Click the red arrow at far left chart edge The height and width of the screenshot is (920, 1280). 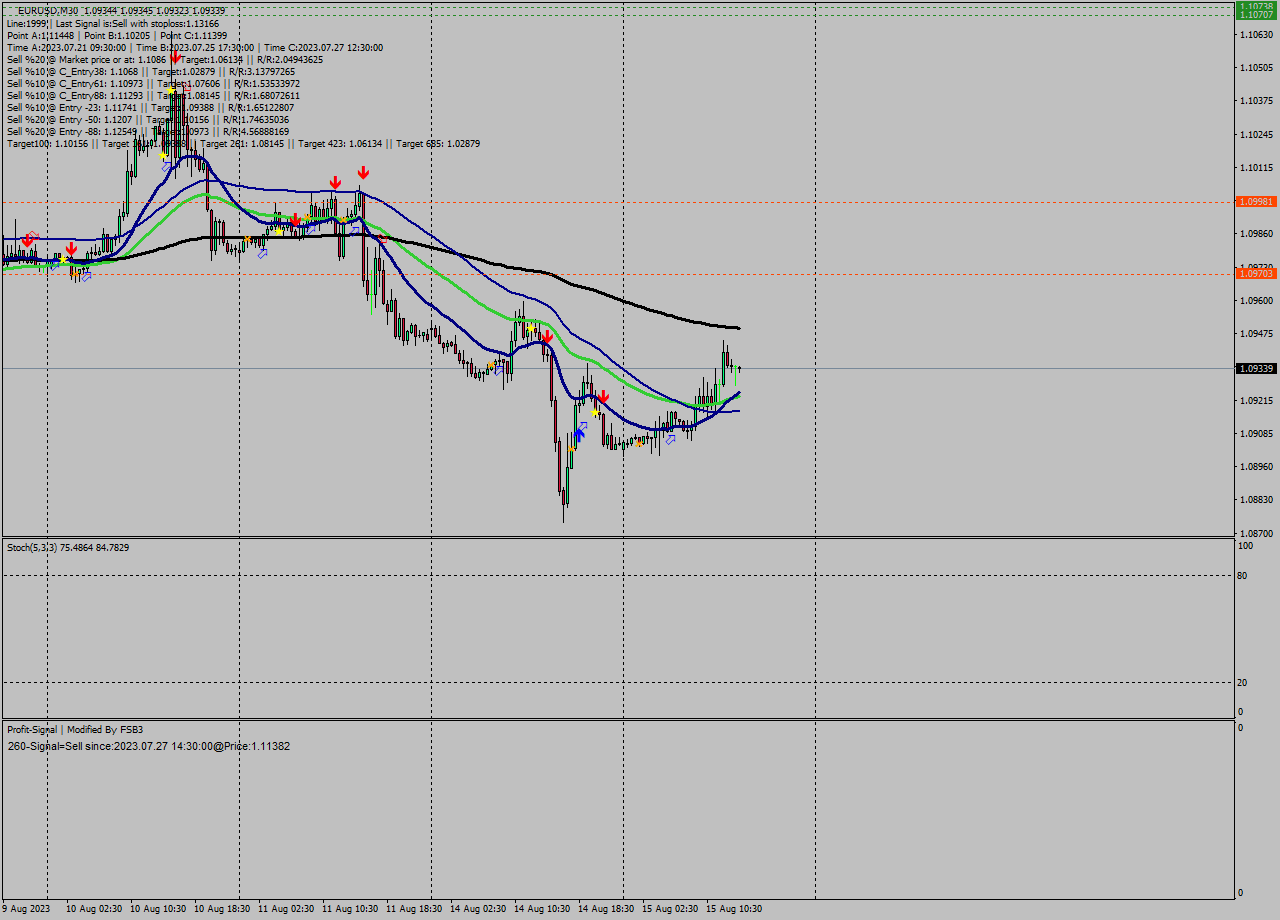(27, 241)
